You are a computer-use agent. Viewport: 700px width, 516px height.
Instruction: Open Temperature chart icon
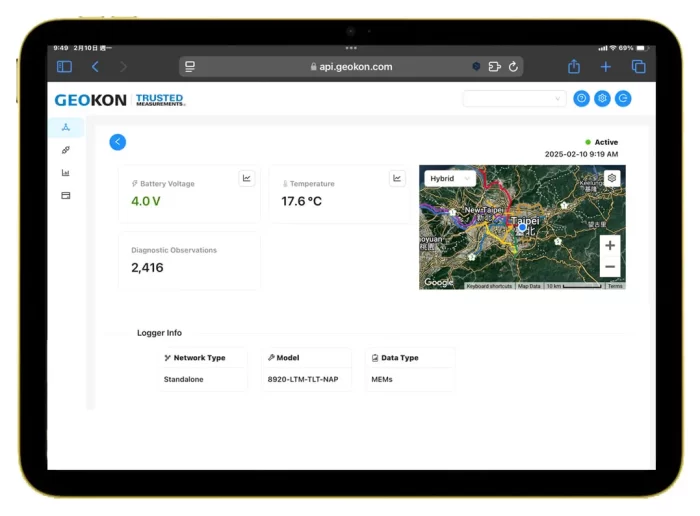(397, 179)
